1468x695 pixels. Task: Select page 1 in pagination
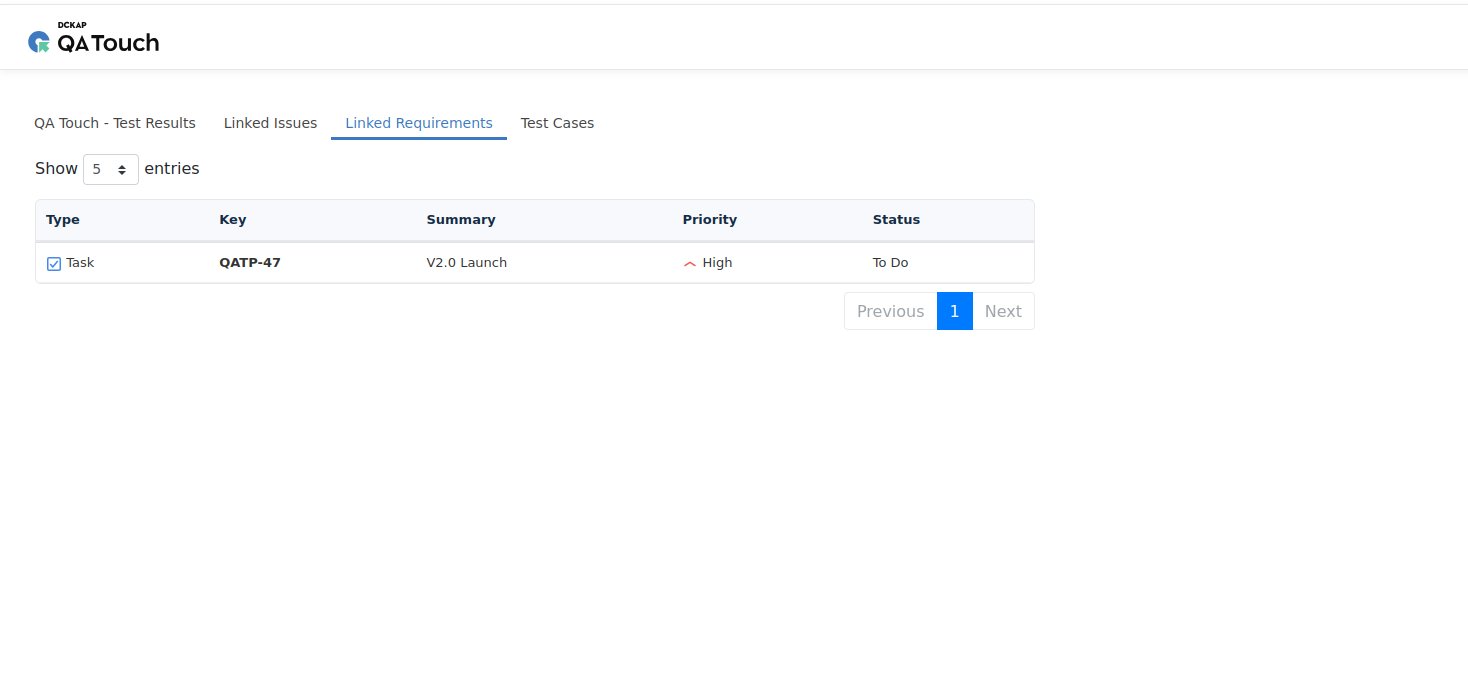(x=954, y=311)
